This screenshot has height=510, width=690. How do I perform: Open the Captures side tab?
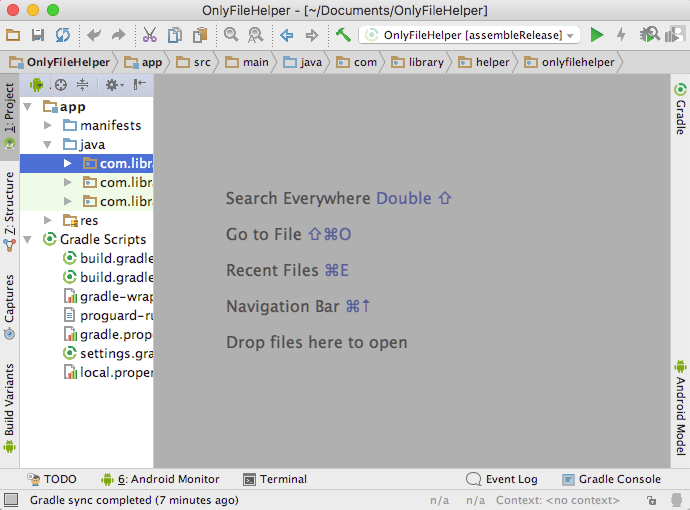point(9,307)
